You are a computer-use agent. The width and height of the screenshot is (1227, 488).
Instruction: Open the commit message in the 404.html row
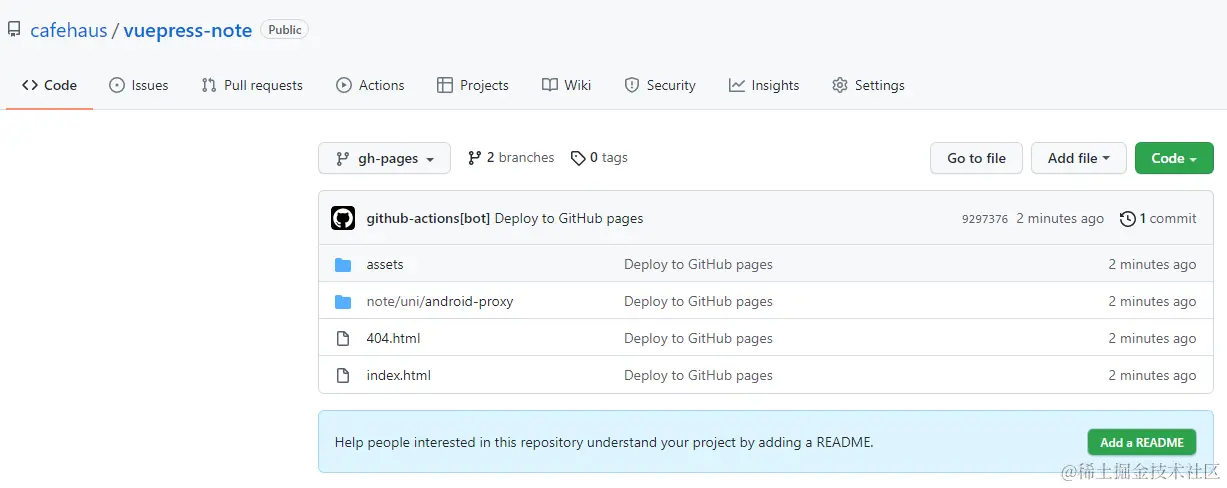[x=698, y=339]
